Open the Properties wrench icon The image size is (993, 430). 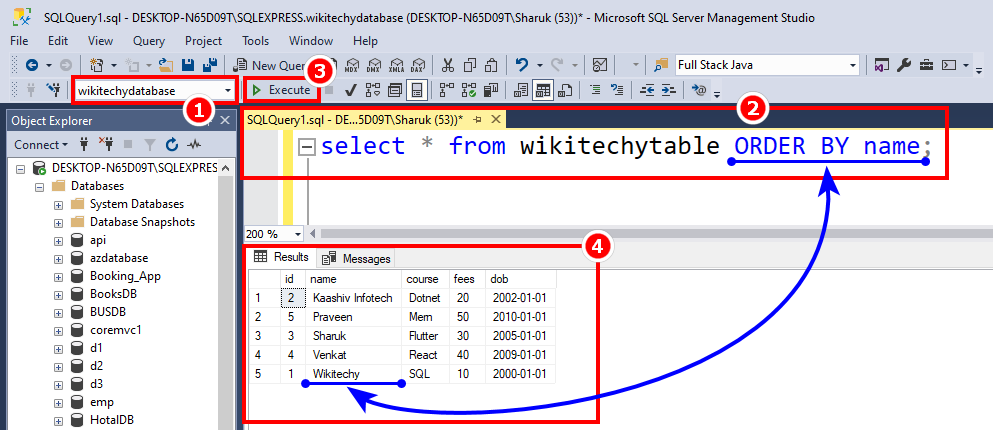904,65
